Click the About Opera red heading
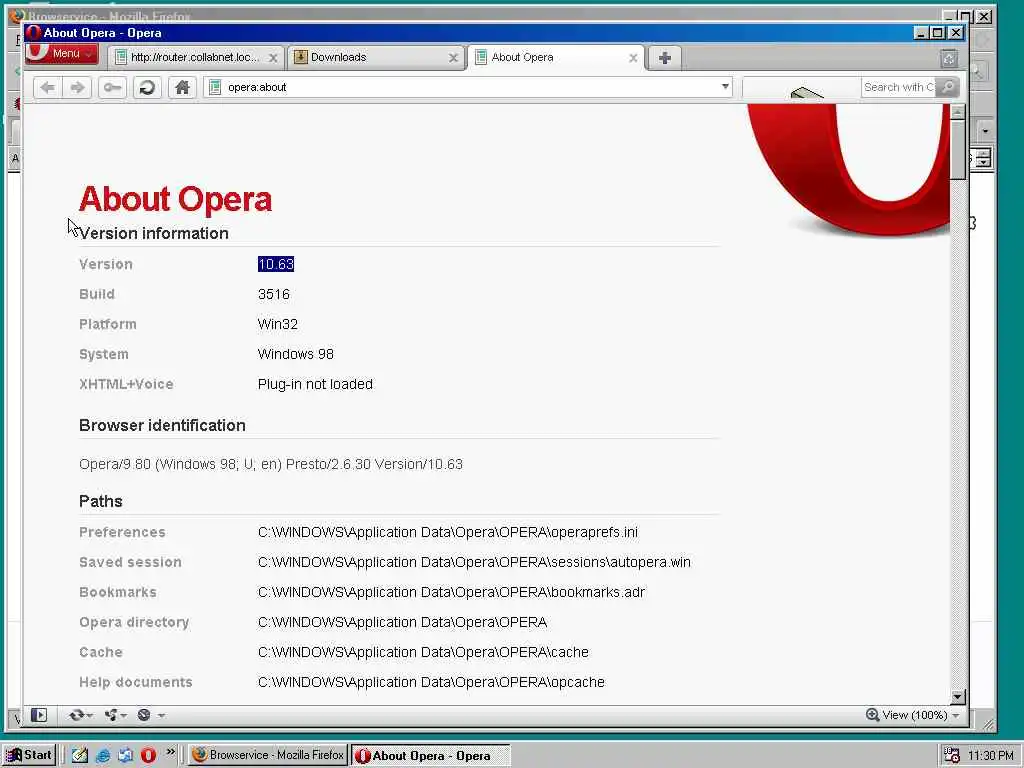Screen dimensions: 1024x768 [x=175, y=199]
